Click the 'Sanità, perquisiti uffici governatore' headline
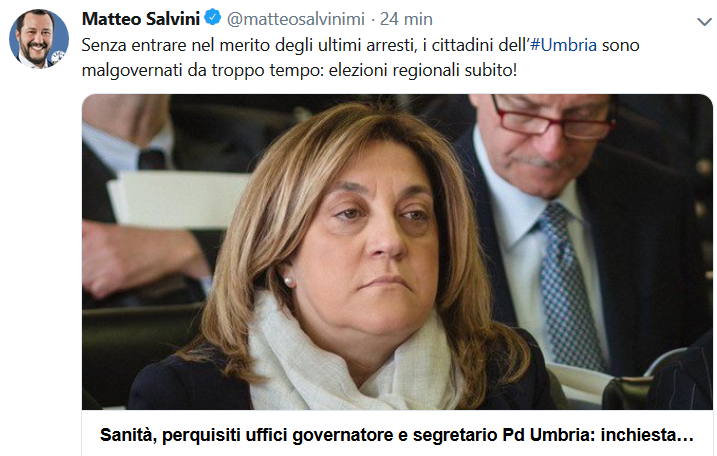This screenshot has height=456, width=717. (397, 435)
